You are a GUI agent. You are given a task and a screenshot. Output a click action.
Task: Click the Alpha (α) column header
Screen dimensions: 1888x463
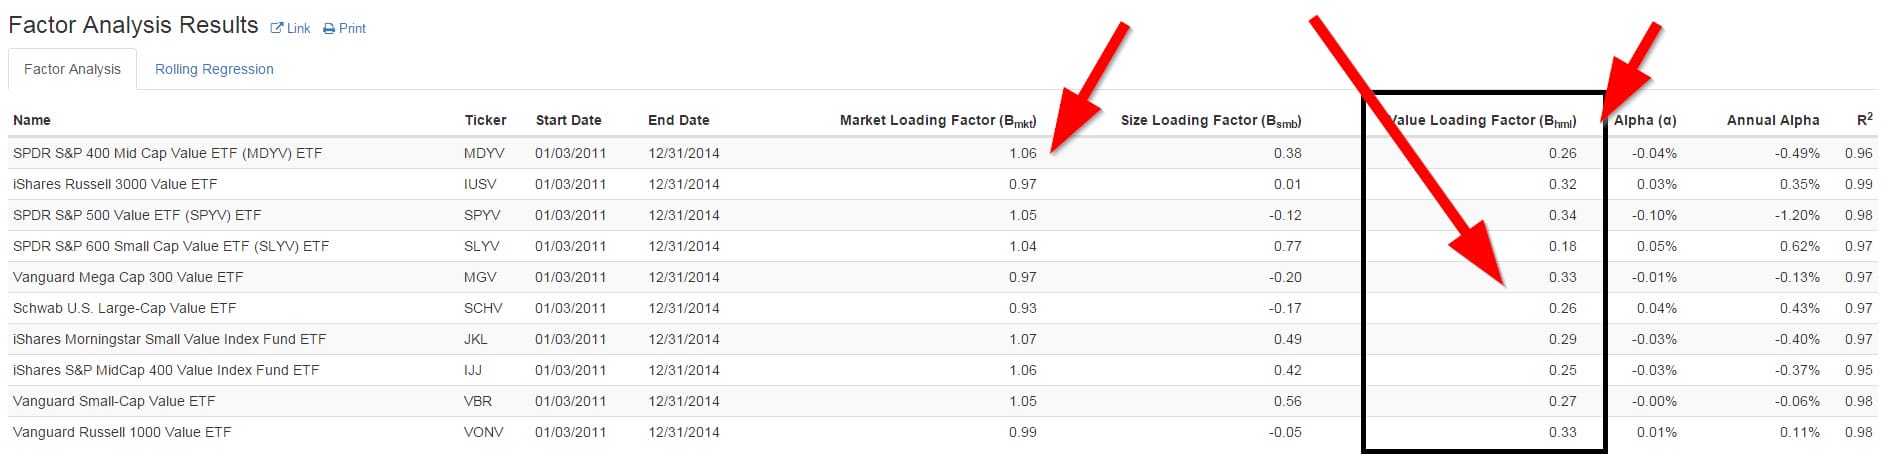point(1645,120)
